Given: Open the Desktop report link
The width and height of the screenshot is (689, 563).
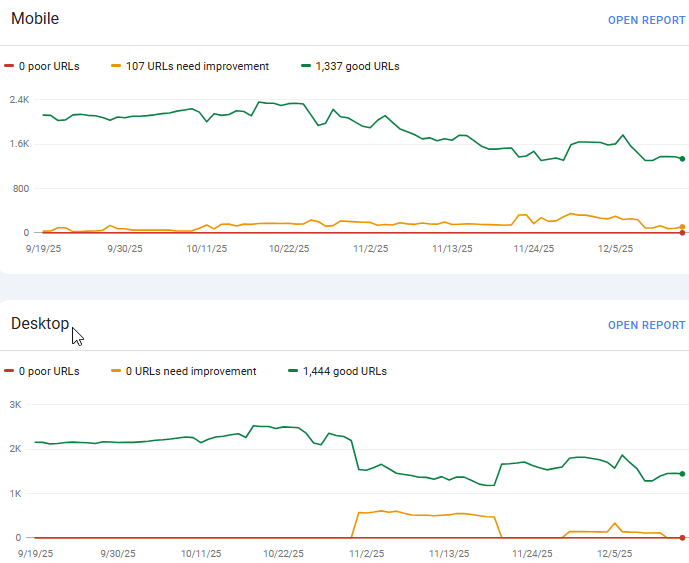Looking at the screenshot, I should [x=646, y=325].
